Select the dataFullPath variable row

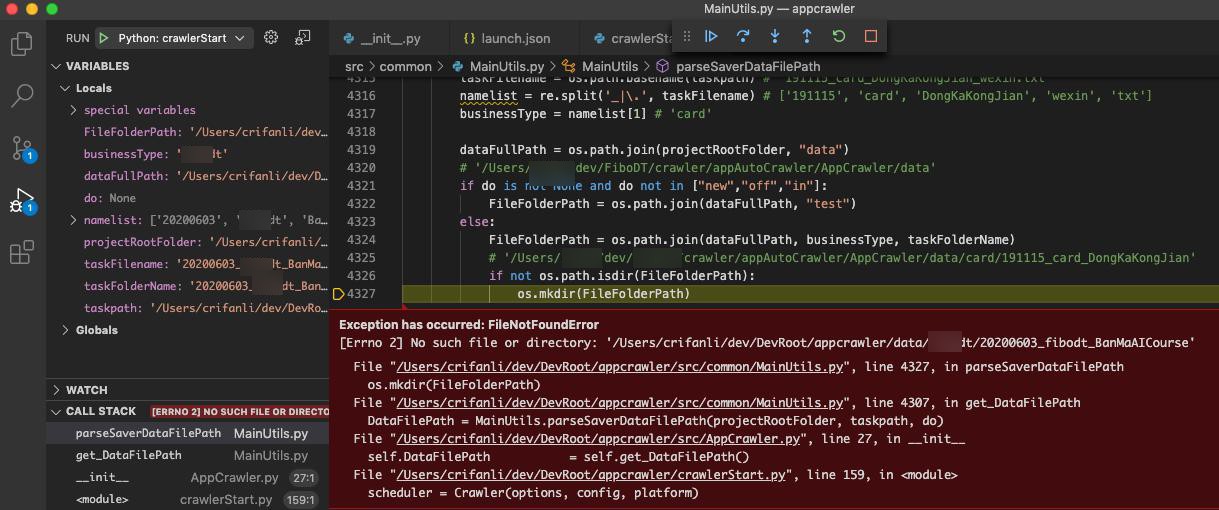(187, 176)
